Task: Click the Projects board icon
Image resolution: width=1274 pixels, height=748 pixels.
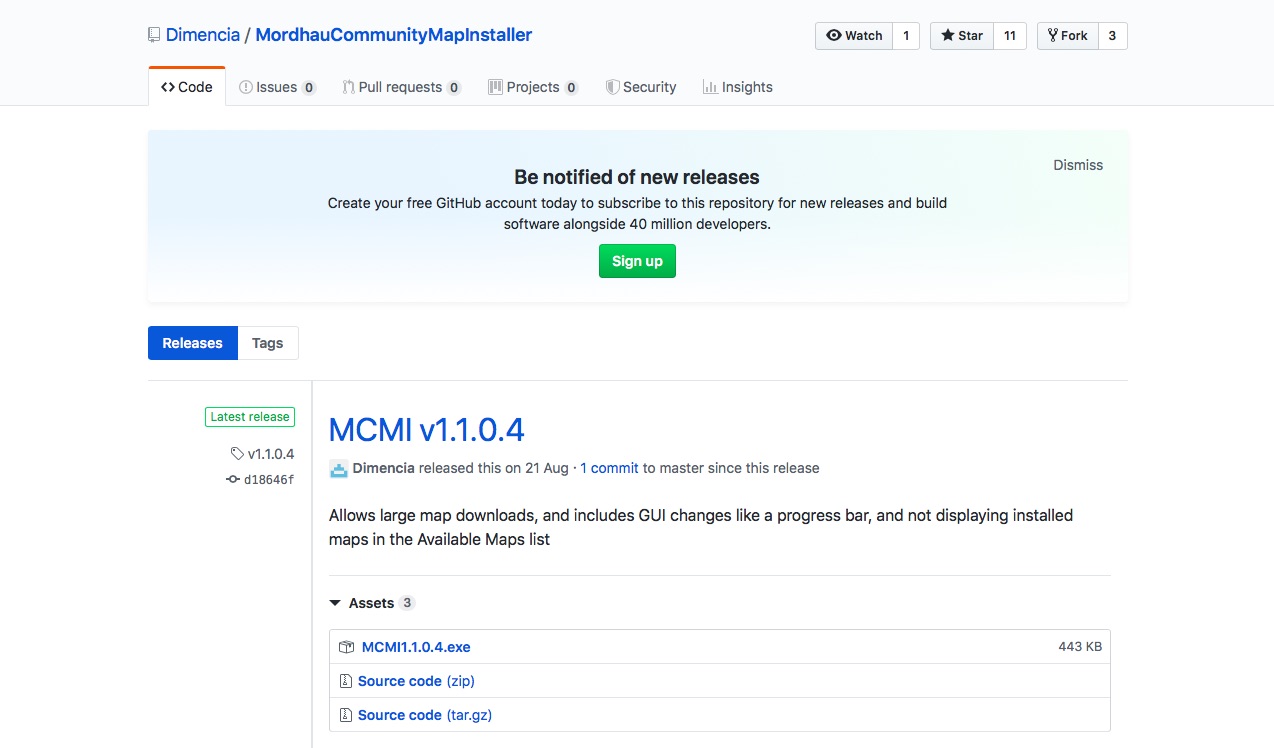Action: (495, 87)
